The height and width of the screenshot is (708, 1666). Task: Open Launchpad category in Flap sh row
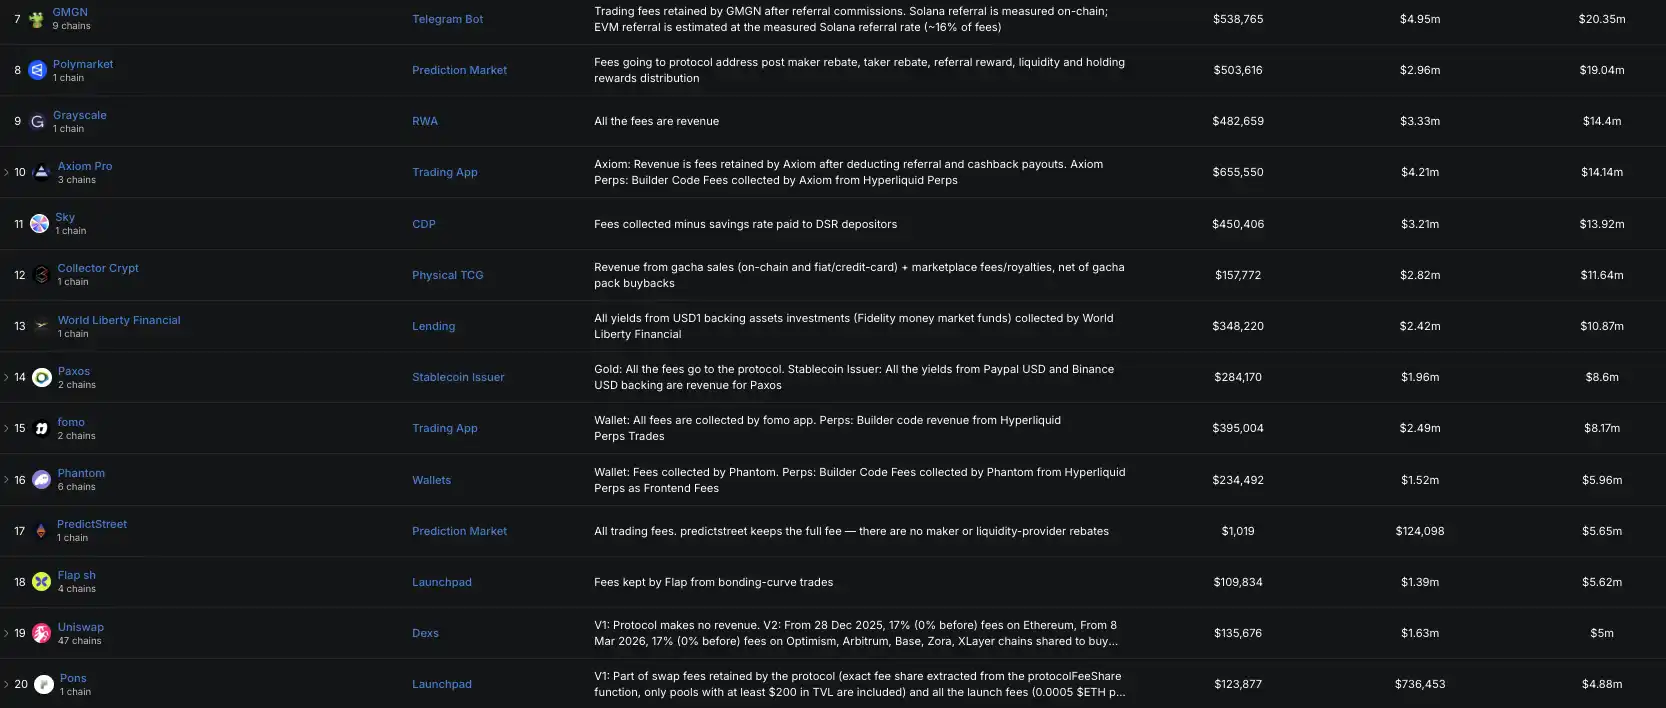[442, 582]
